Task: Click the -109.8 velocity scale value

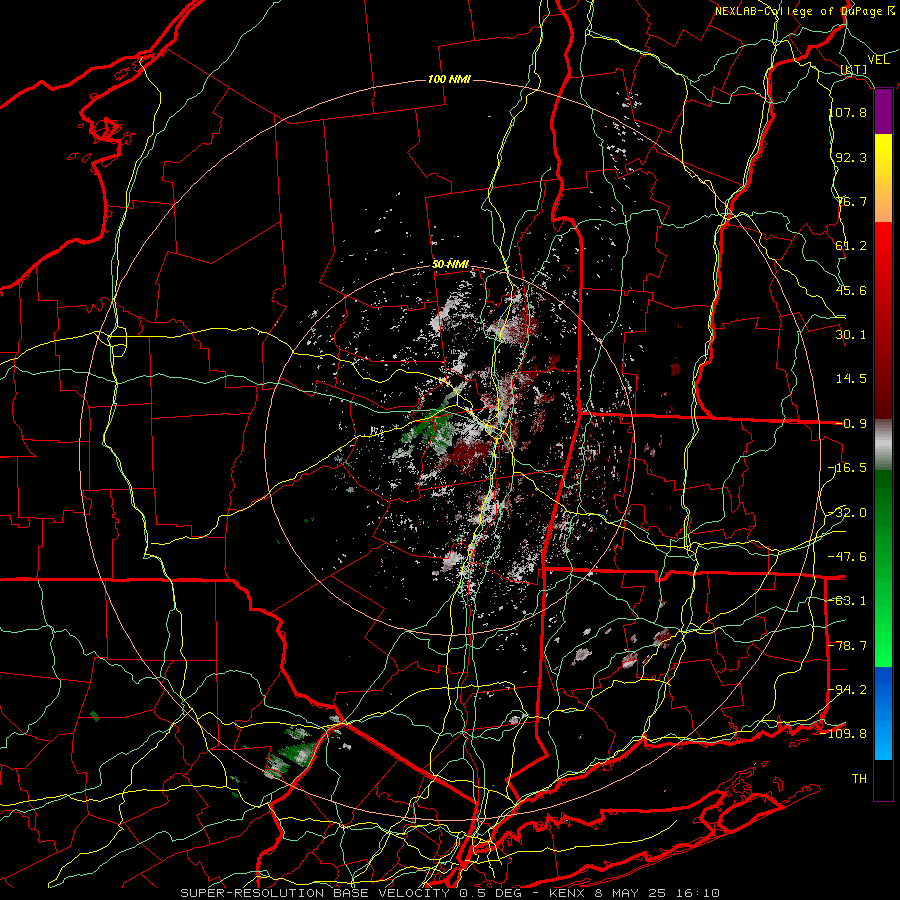Action: coord(844,734)
